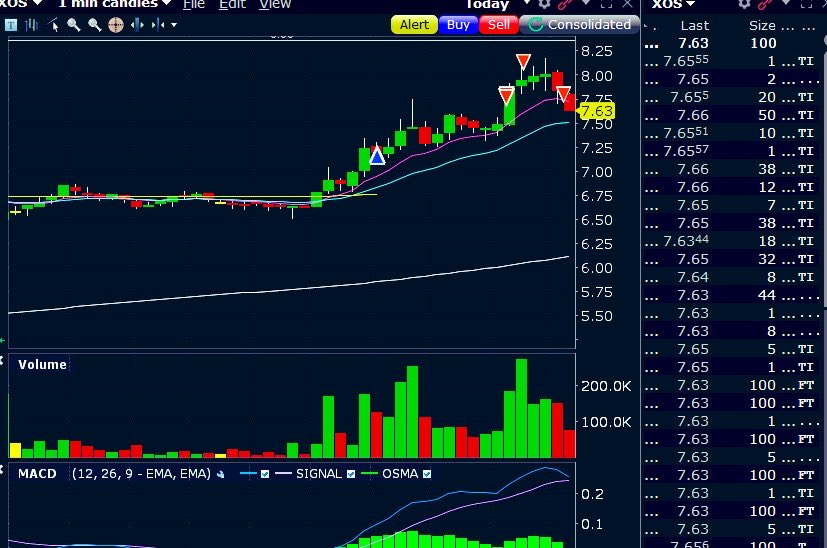Screen dimensions: 827x548
Task: Click MACD parameters (12, 26, 9 - EMA, EMA)
Action: pyautogui.click(x=141, y=474)
